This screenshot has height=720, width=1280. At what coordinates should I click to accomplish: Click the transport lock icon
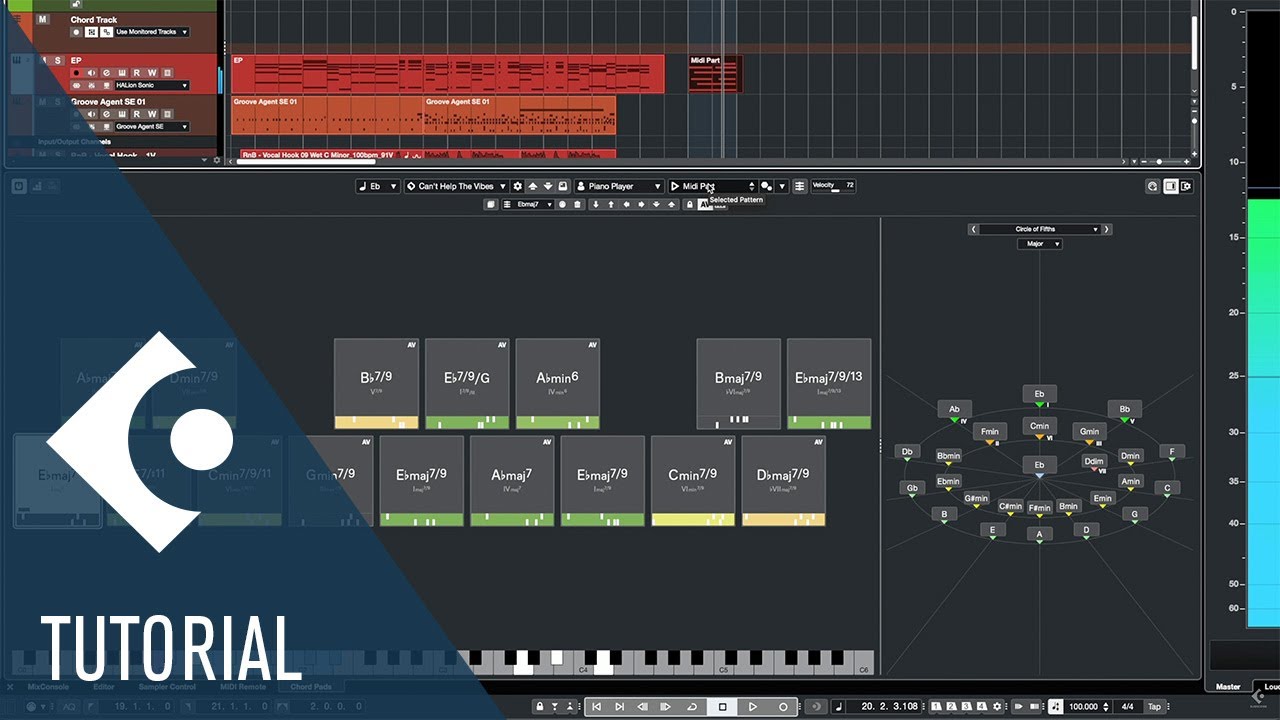point(539,707)
